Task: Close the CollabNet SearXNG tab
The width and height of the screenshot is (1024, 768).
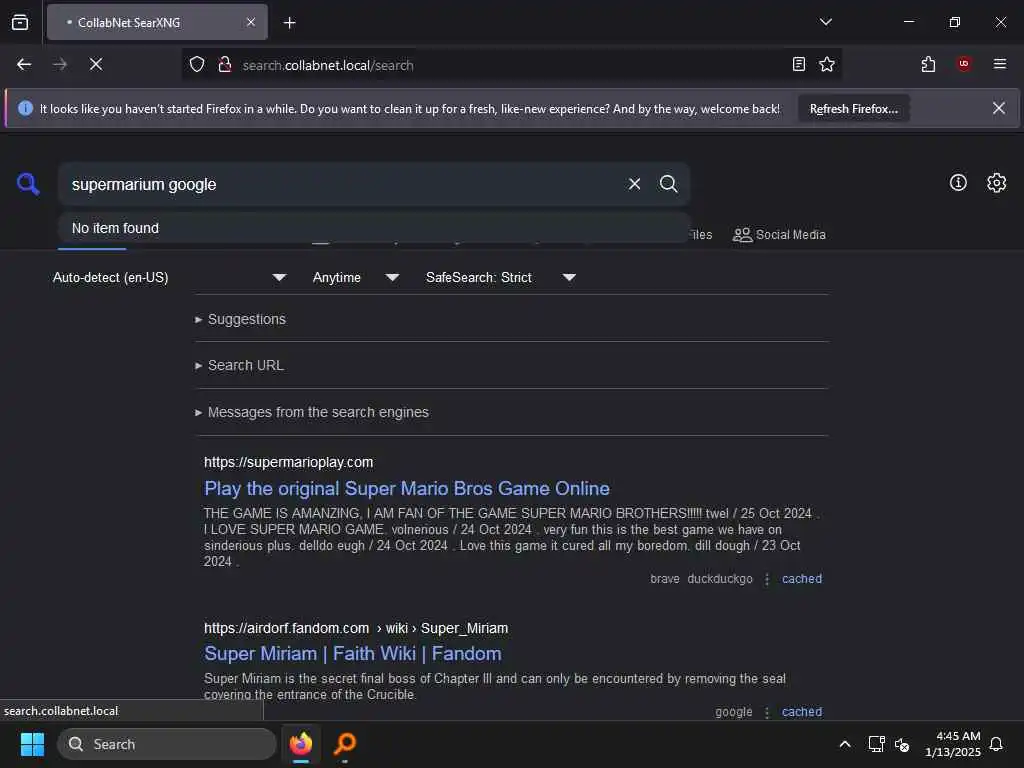Action: click(251, 22)
